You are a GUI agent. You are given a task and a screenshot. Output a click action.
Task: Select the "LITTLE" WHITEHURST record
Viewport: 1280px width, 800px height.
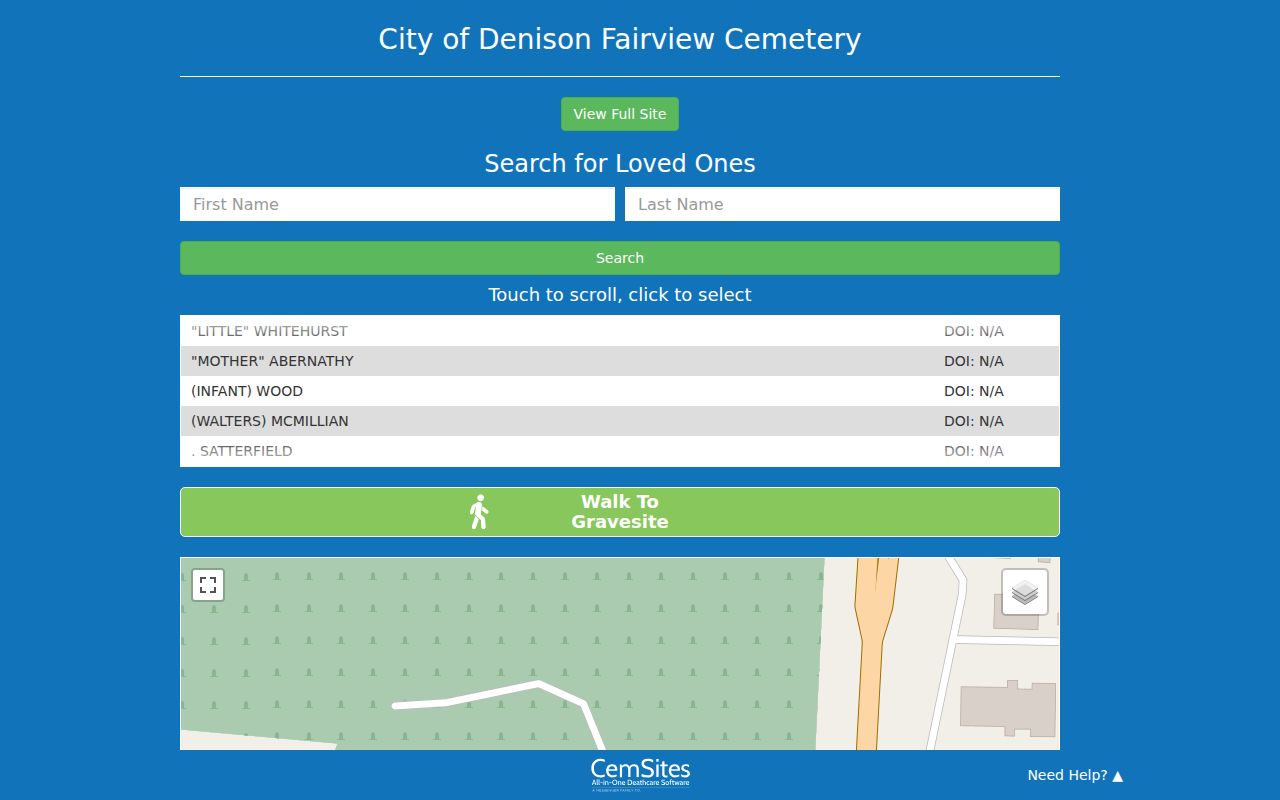pos(620,331)
